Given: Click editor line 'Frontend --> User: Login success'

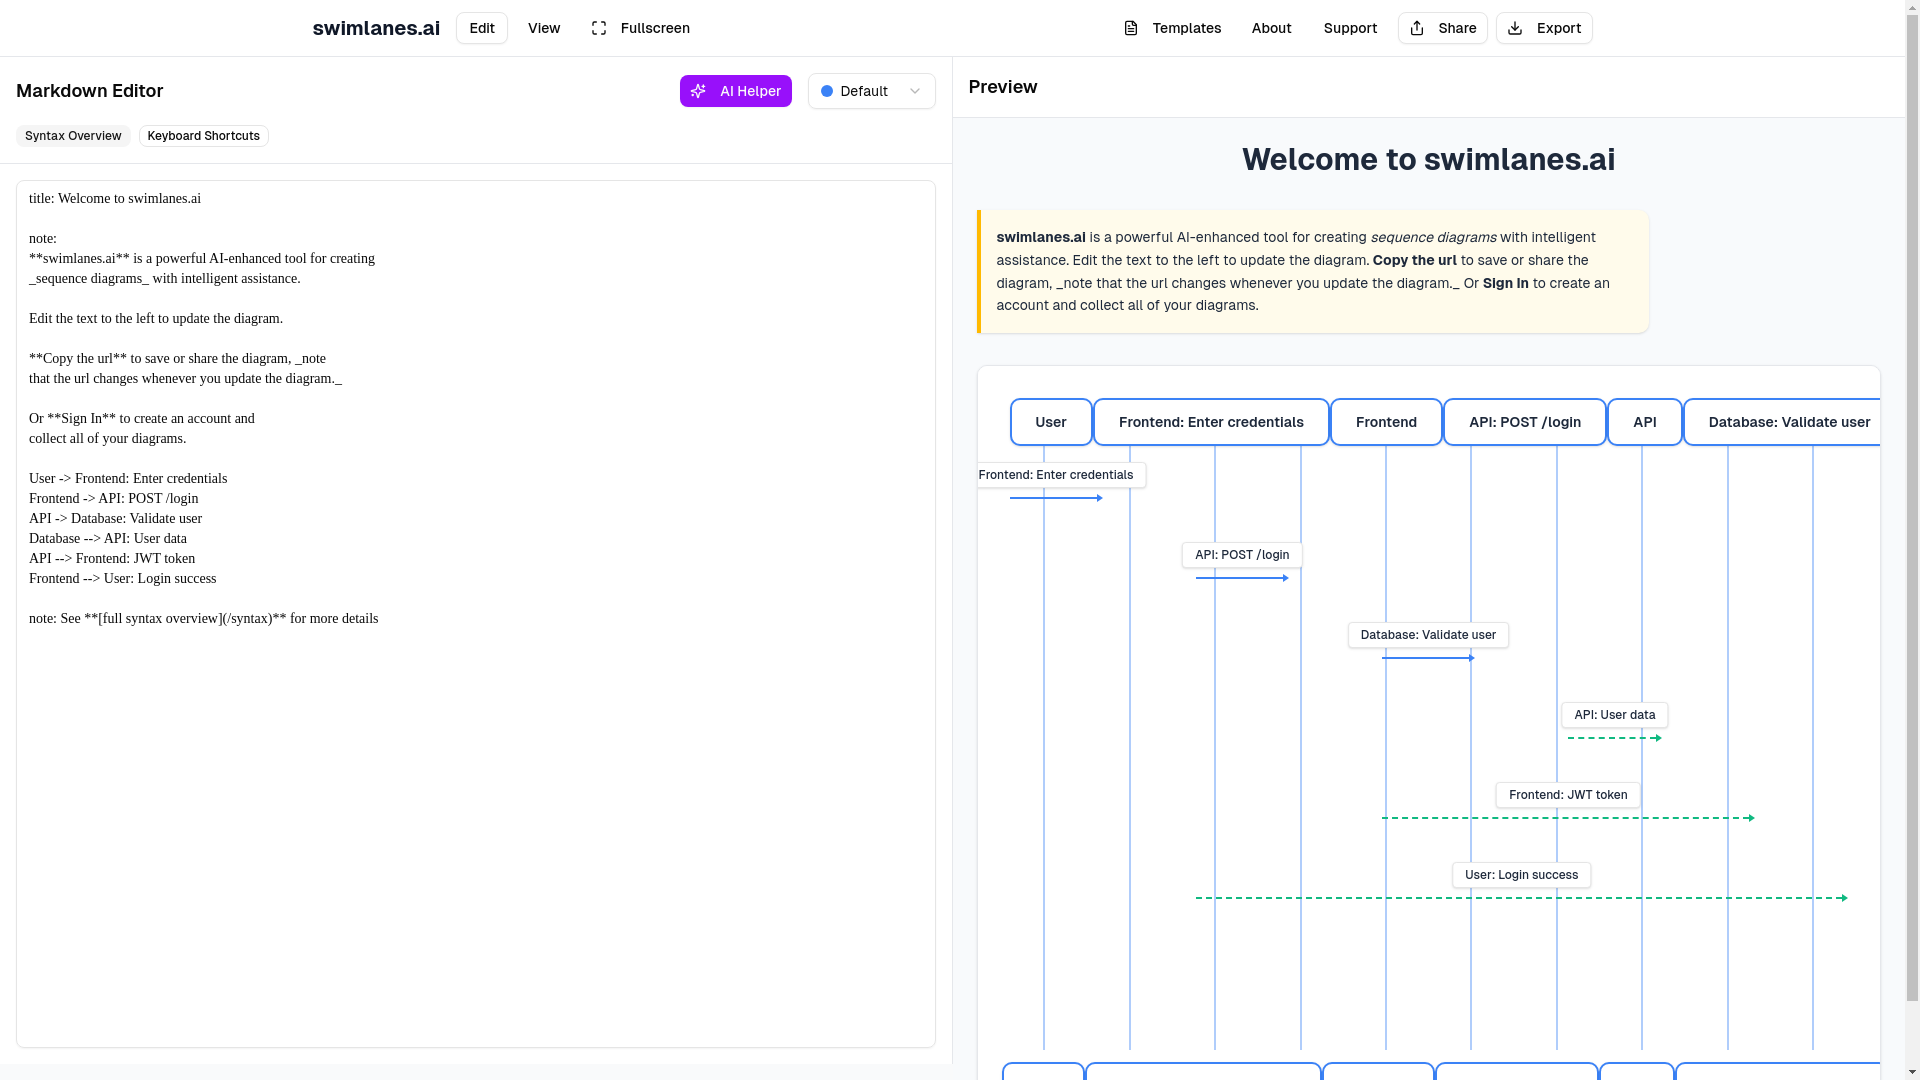Looking at the screenshot, I should [122, 579].
